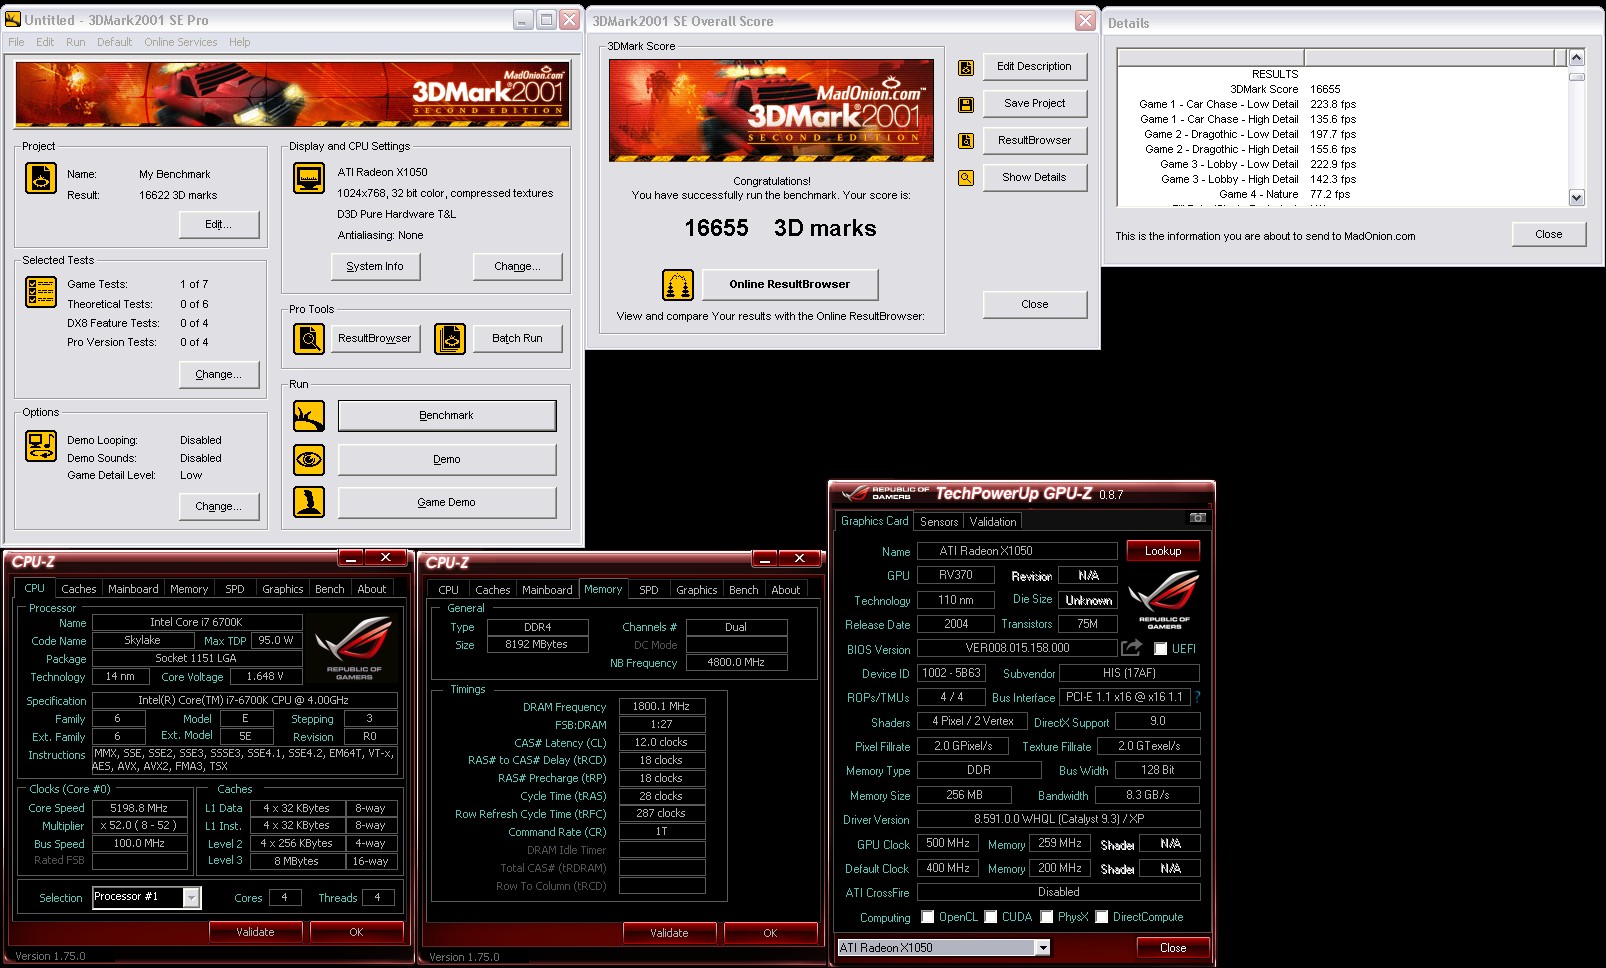The image size is (1606, 968).
Task: Toggle the UEFI checkbox in GPU-Z
Action: click(1161, 649)
